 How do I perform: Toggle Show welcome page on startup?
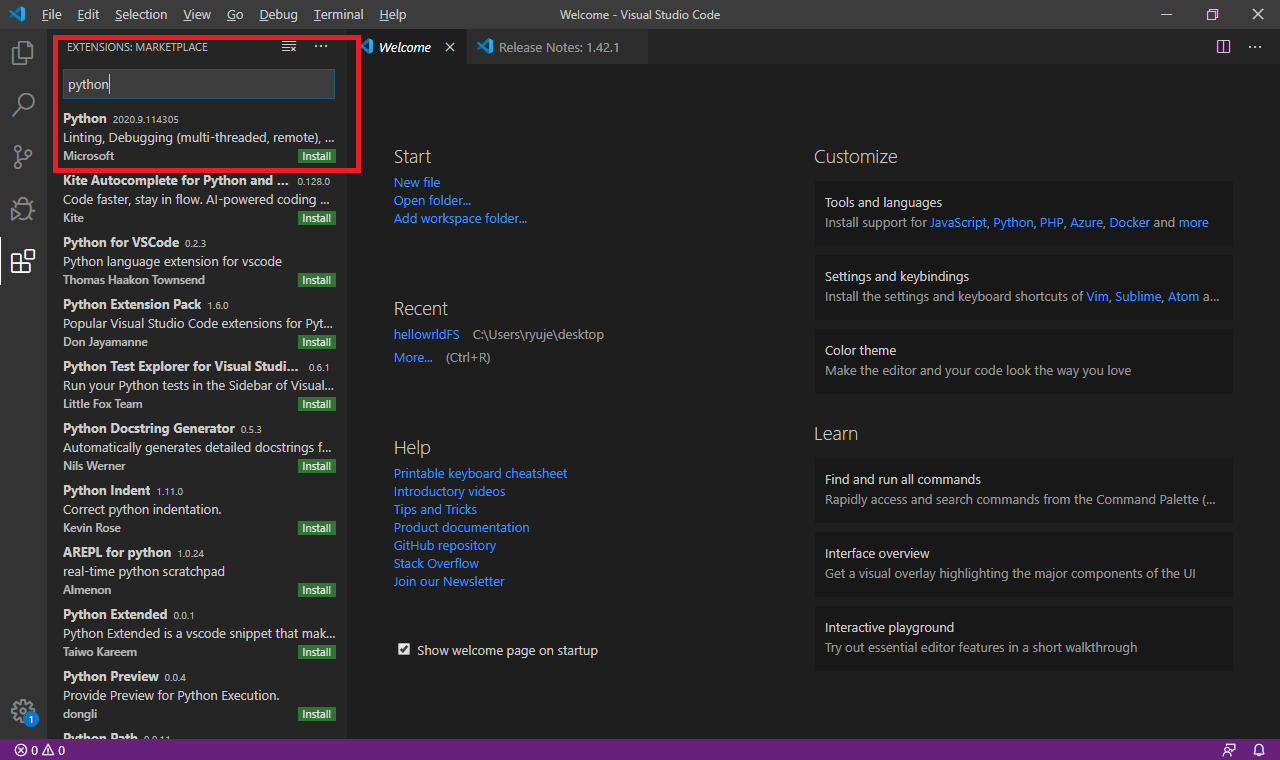[x=404, y=649]
